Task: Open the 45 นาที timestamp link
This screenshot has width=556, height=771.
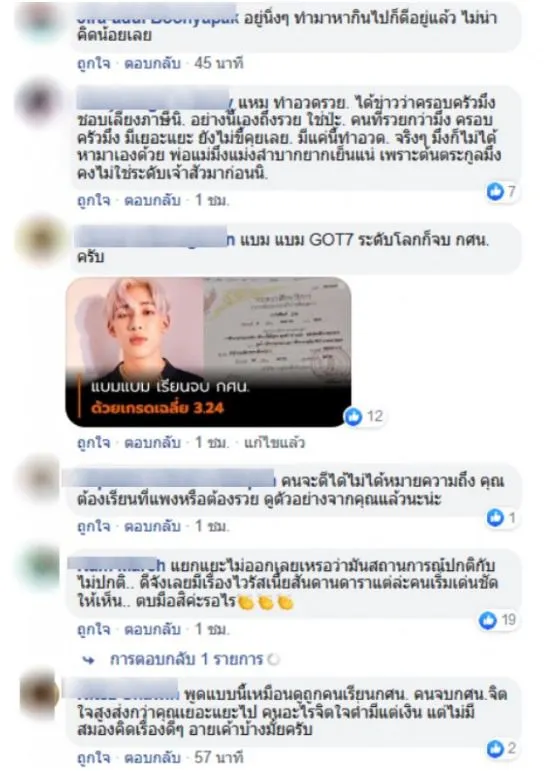Action: (219, 63)
